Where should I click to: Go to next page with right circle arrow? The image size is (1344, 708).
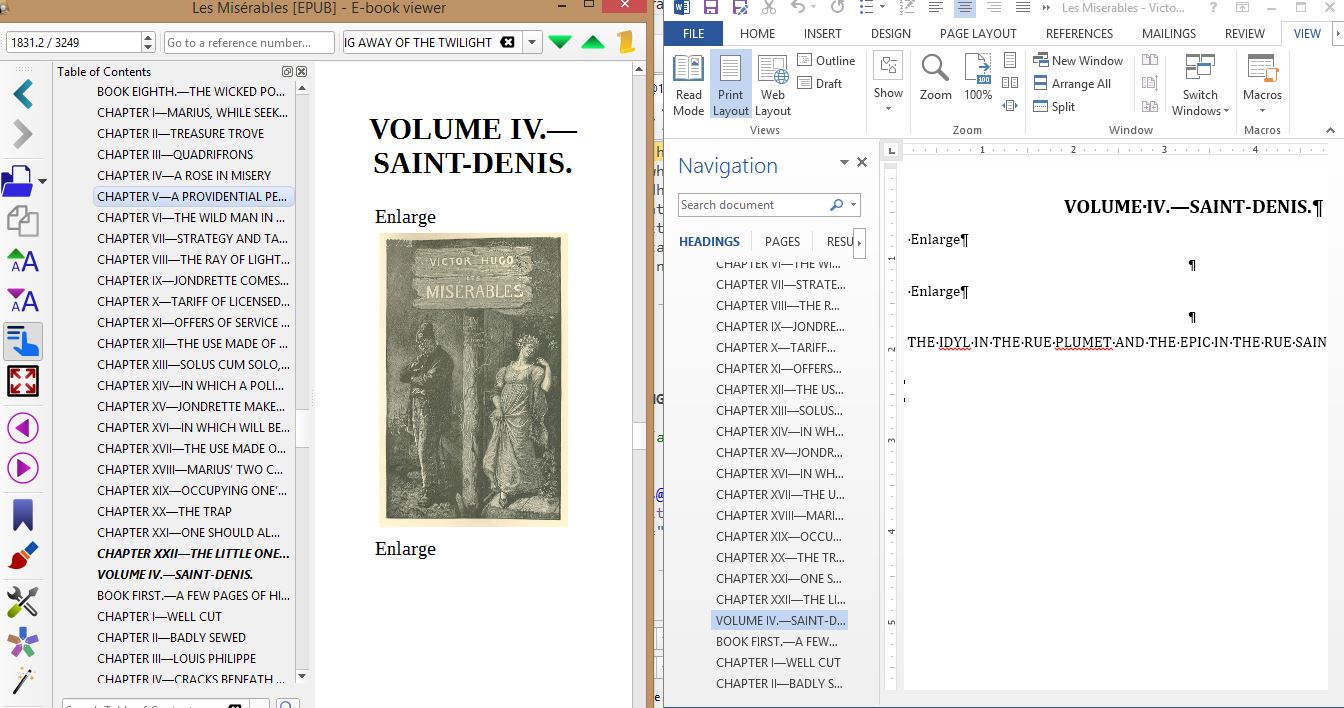pyautogui.click(x=22, y=468)
